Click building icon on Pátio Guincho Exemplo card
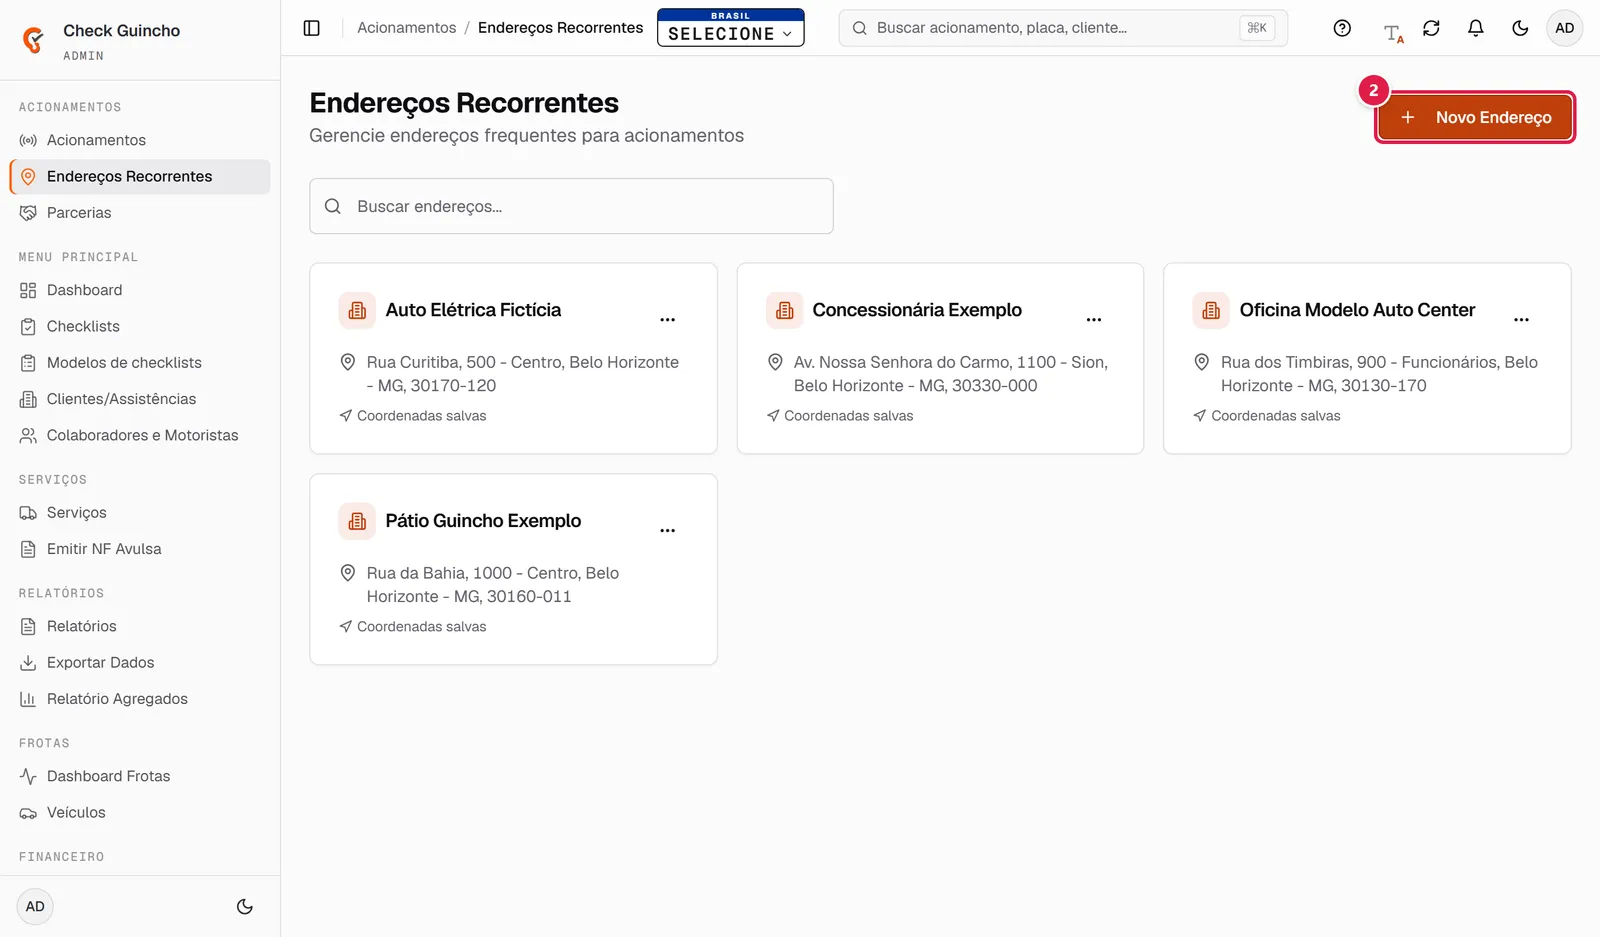 tap(357, 522)
